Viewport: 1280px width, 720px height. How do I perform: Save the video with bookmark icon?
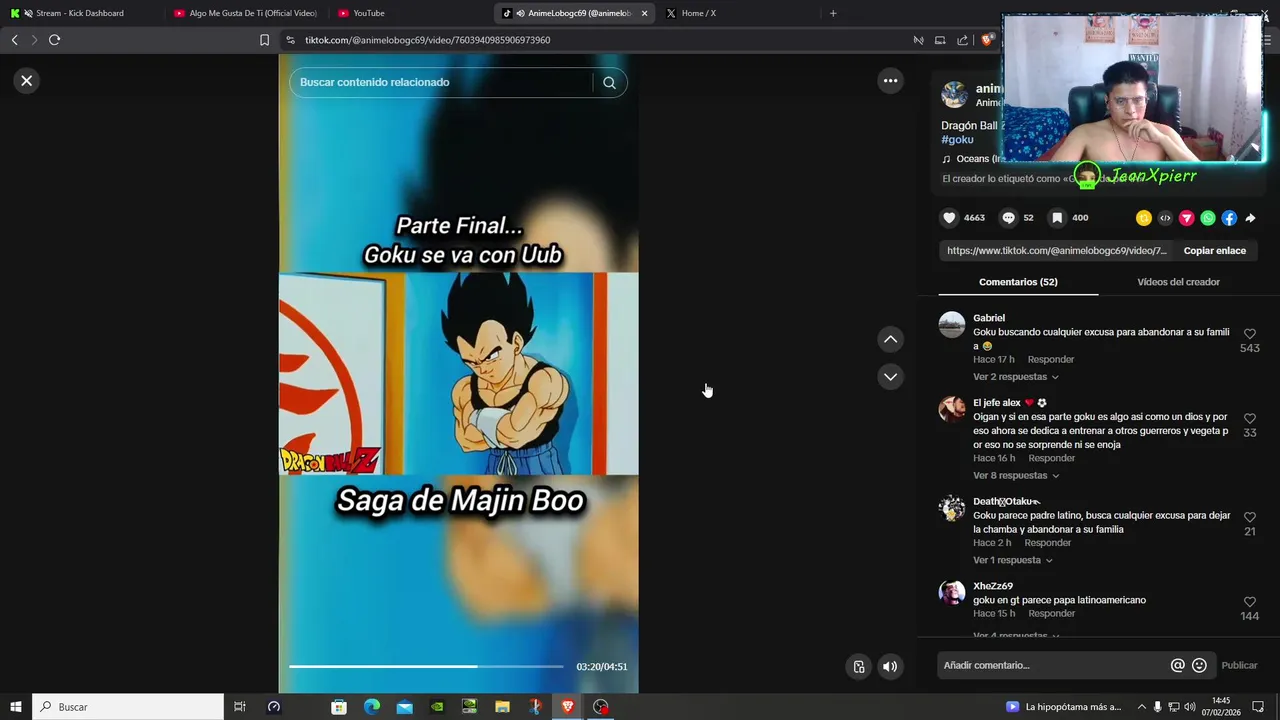tap(1056, 218)
